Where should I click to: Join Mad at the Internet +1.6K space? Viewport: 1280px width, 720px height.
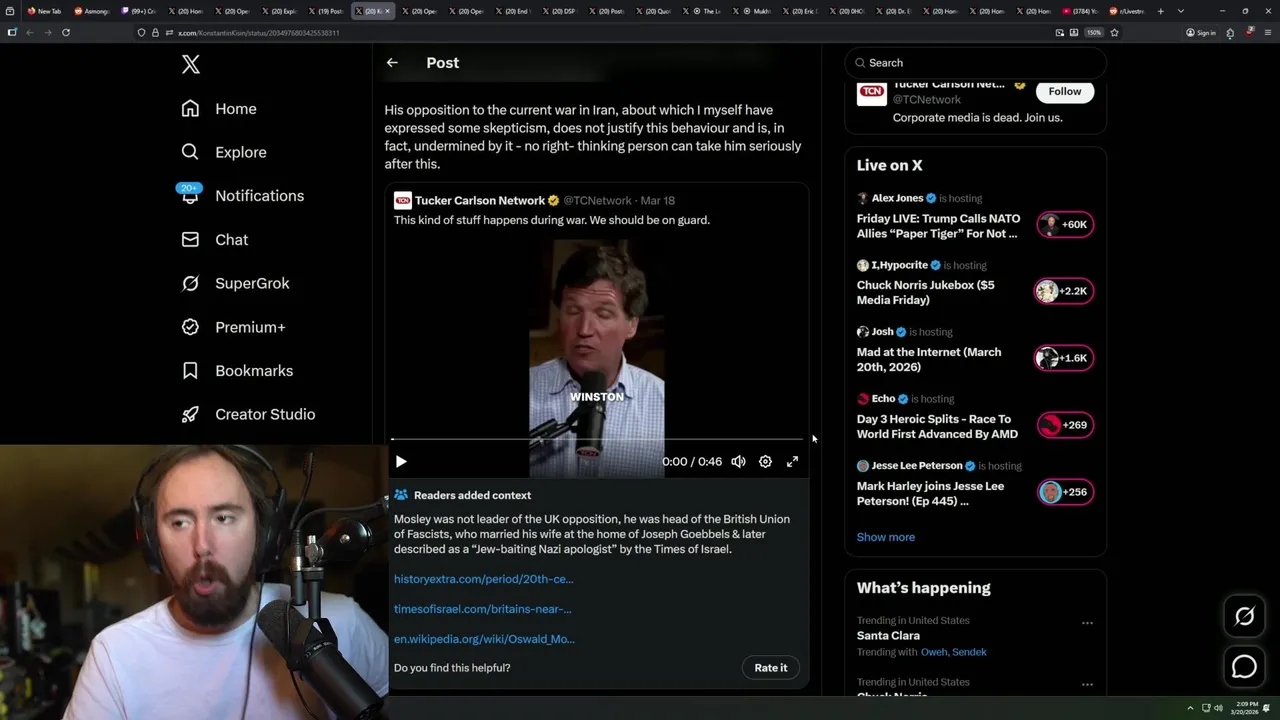point(1063,358)
